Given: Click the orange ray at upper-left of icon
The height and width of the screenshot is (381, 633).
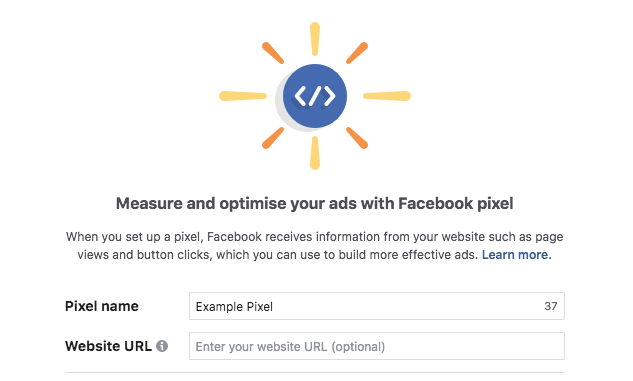Looking at the screenshot, I should [273, 53].
